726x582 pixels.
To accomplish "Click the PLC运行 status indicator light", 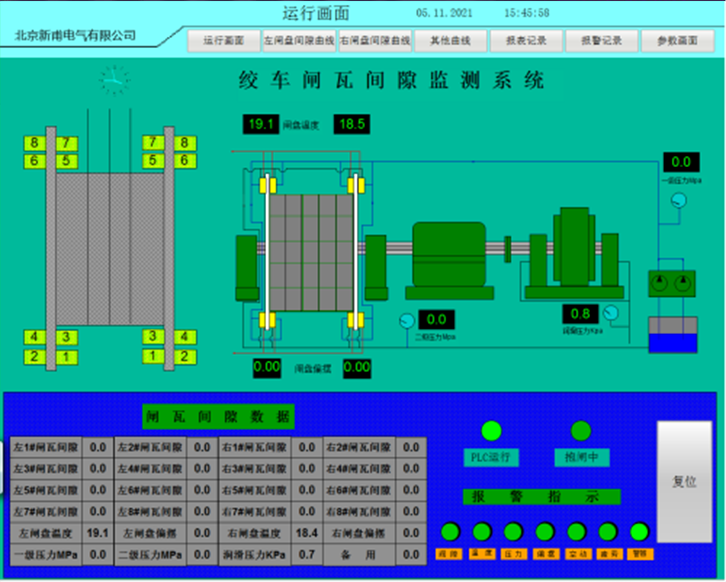I will (x=491, y=431).
